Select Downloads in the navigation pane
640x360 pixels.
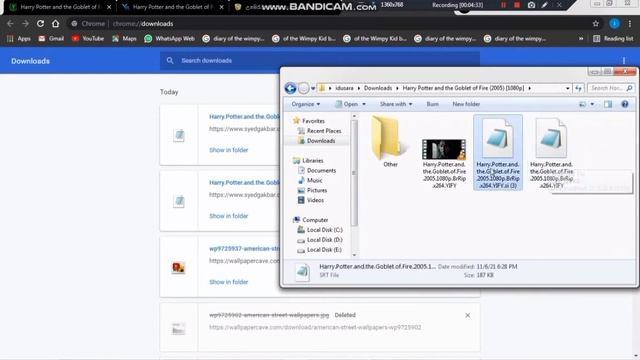pos(316,141)
